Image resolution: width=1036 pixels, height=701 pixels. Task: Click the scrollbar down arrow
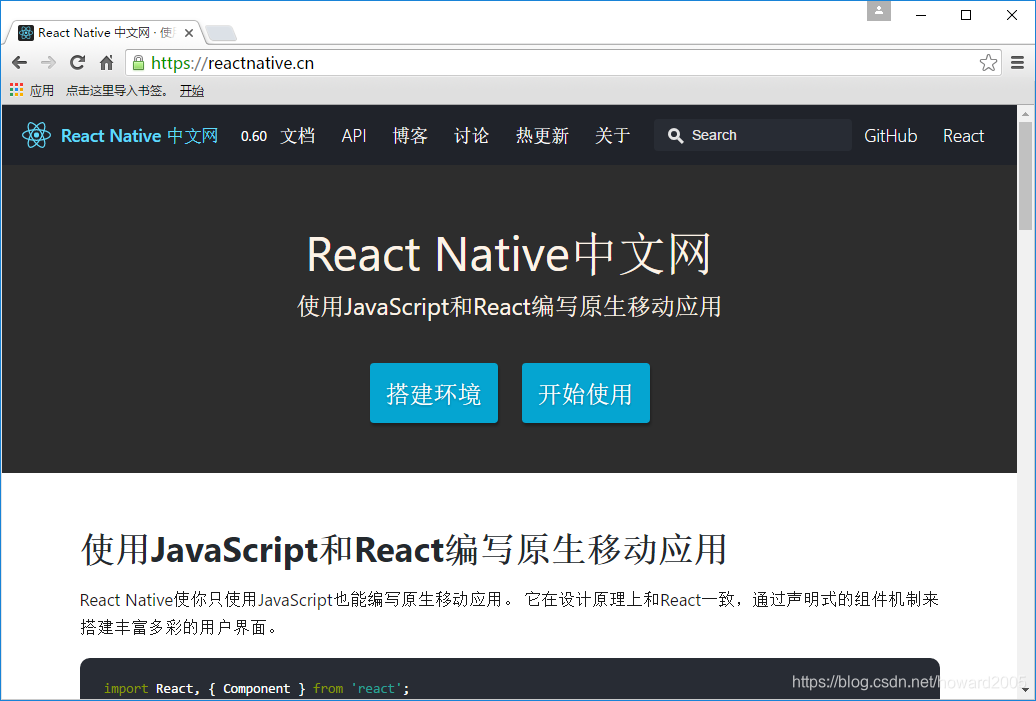(1025, 692)
